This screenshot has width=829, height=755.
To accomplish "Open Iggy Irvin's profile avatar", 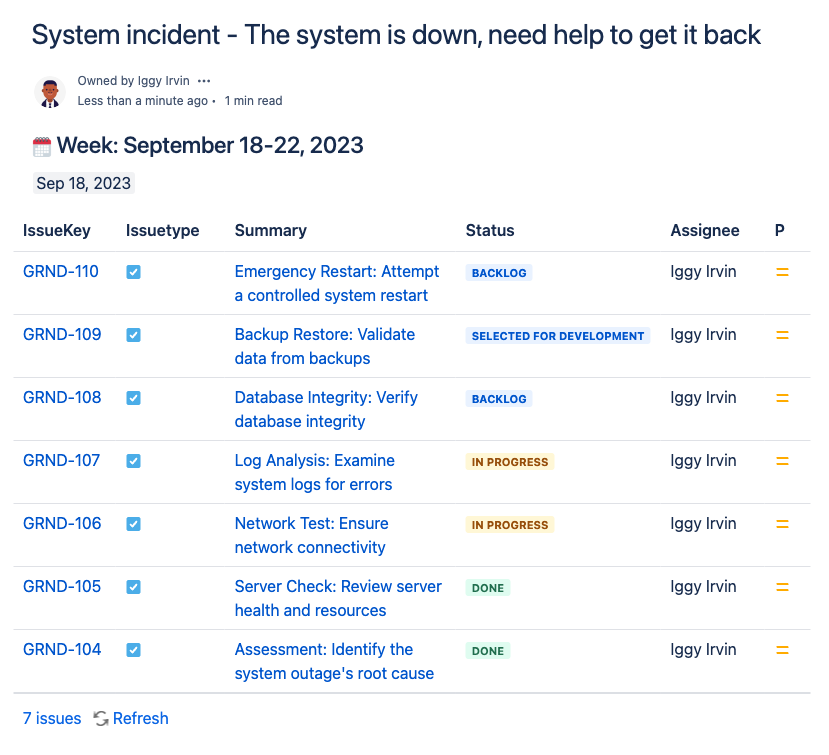I will (49, 90).
